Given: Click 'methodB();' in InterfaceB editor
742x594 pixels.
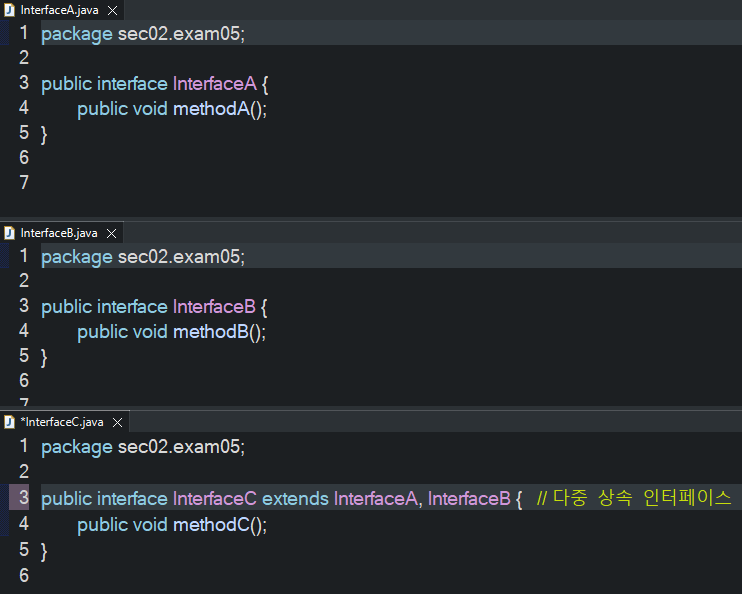Looking at the screenshot, I should pyautogui.click(x=220, y=332).
